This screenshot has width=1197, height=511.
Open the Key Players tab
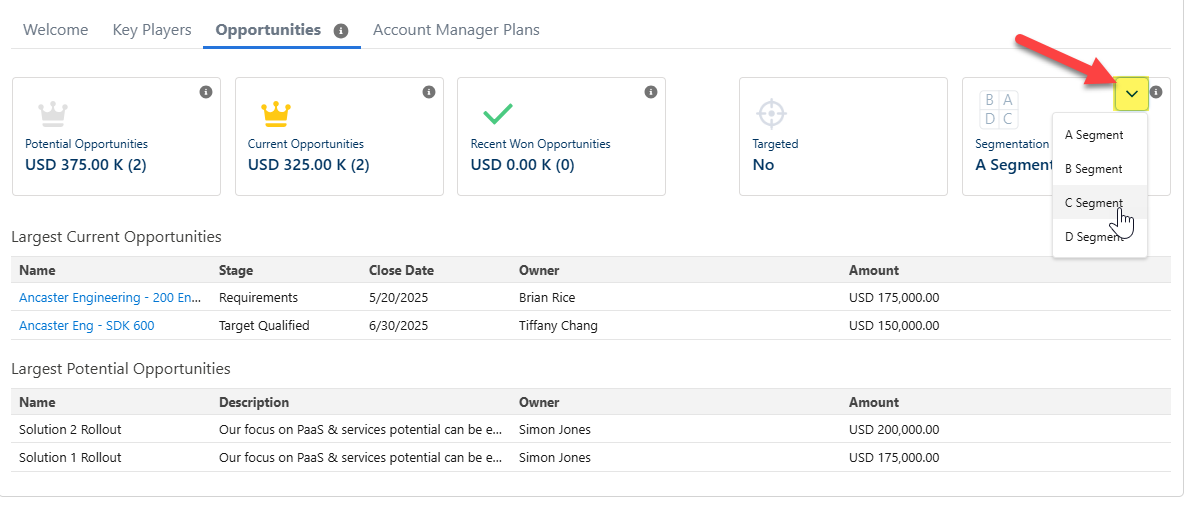coord(152,30)
